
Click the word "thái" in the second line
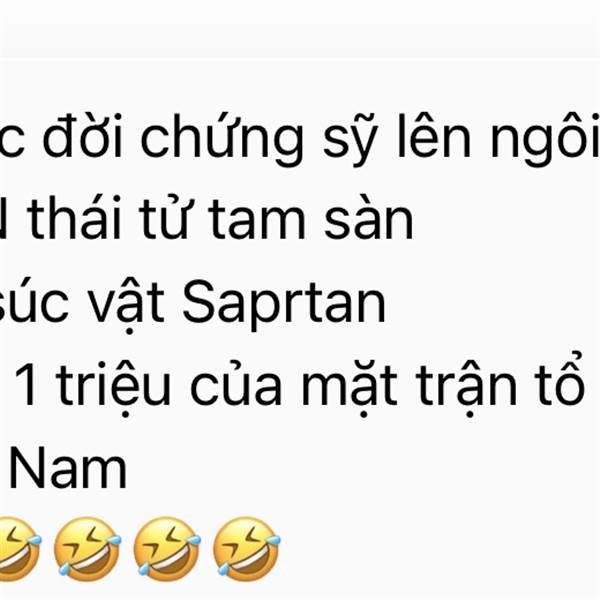(74, 218)
